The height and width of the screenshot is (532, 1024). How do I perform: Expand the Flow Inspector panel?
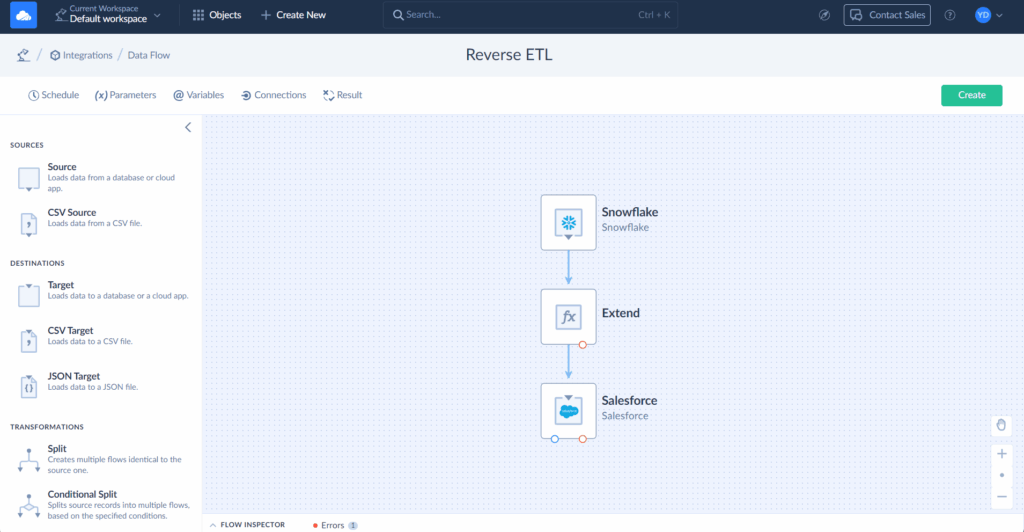tap(248, 525)
